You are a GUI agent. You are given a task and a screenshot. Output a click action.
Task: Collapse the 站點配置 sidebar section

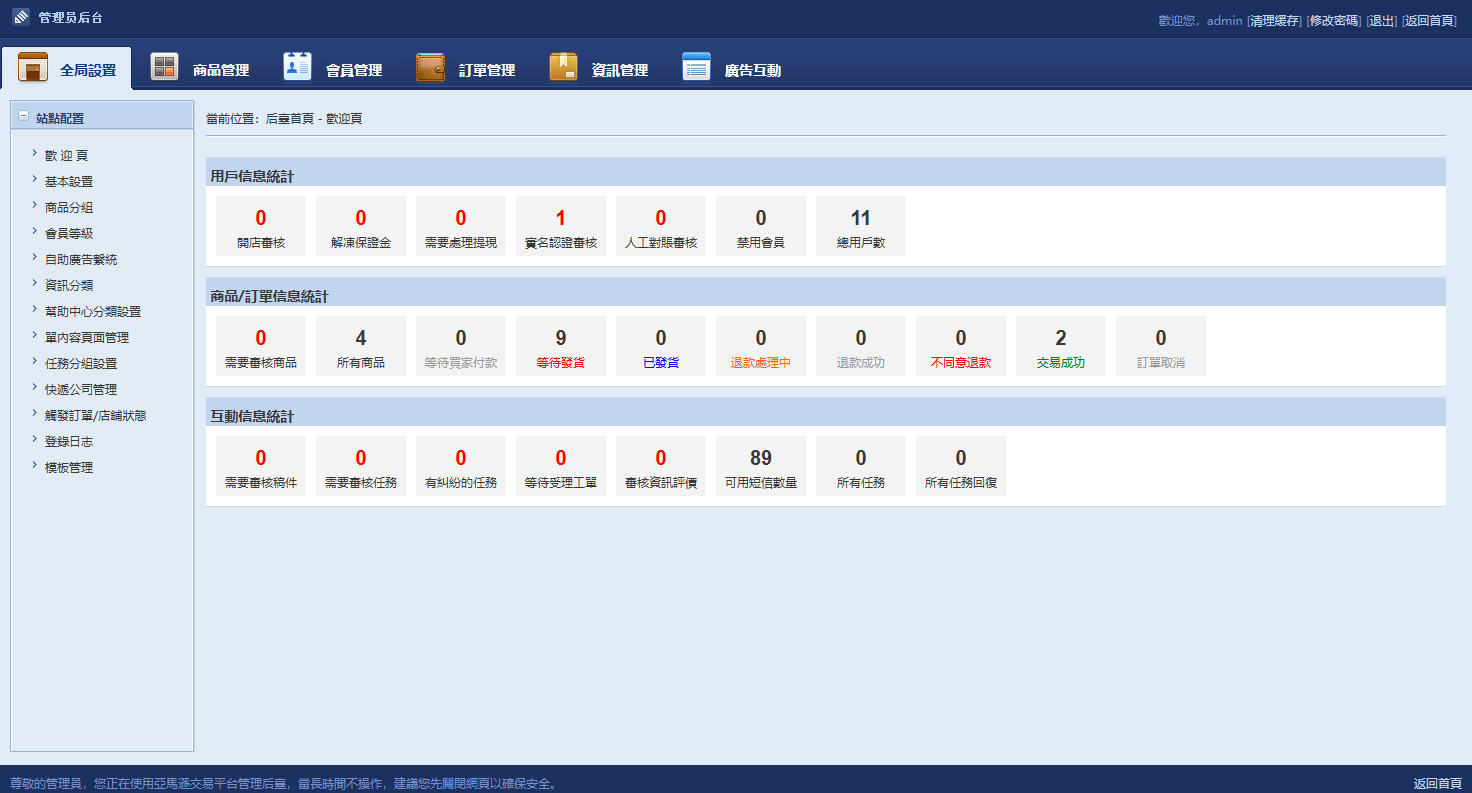[x=24, y=116]
